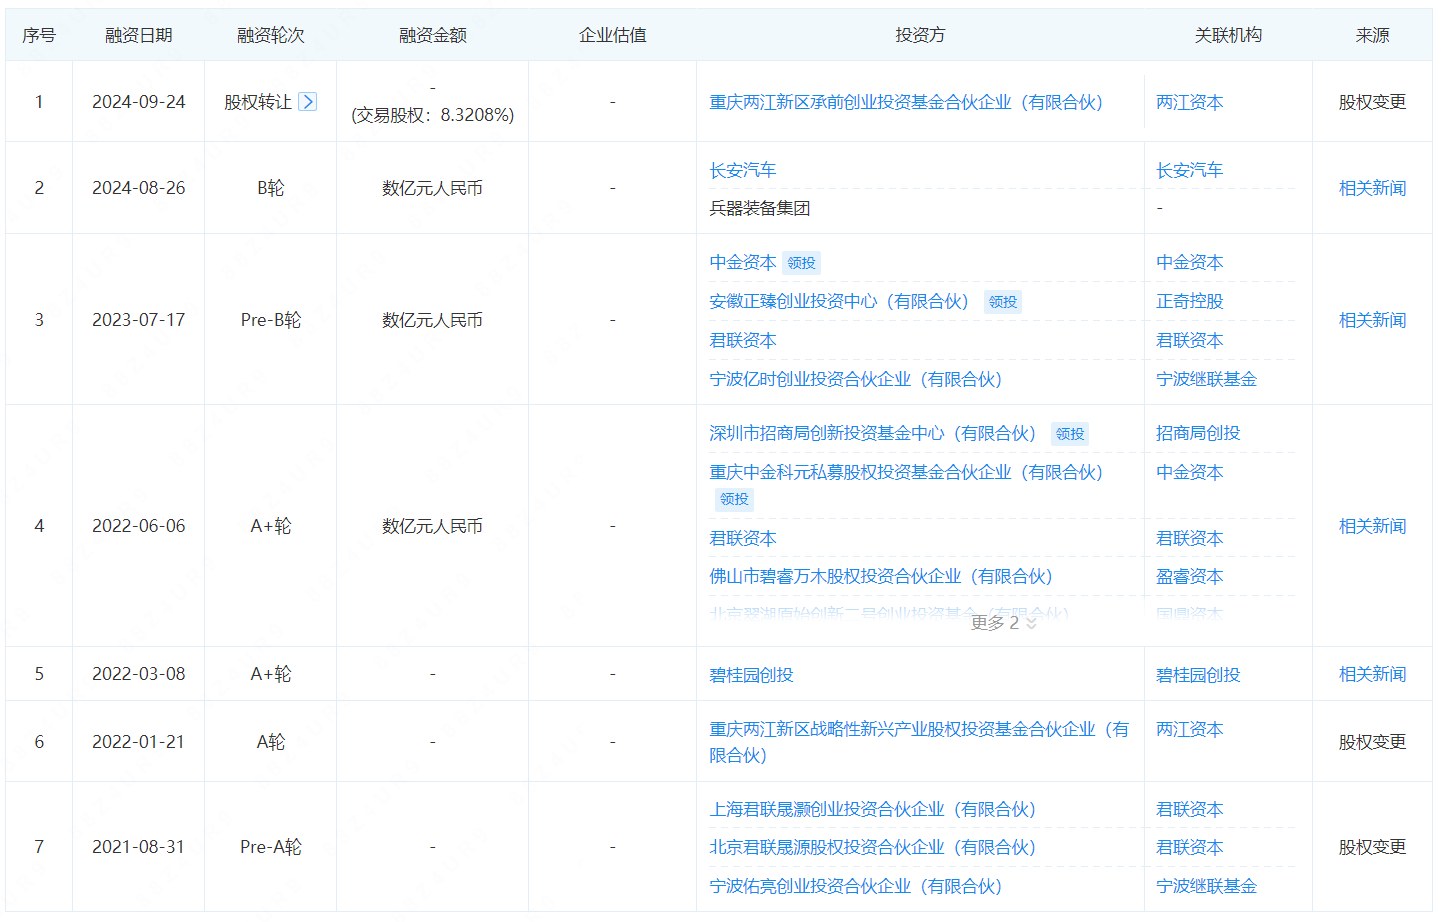Select the 融资日期 column header
1443x922 pixels.
pos(139,35)
